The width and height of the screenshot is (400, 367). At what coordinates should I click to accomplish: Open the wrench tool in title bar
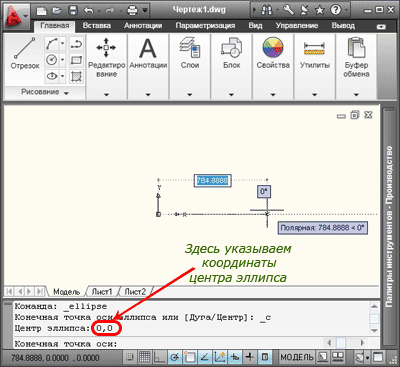(289, 10)
